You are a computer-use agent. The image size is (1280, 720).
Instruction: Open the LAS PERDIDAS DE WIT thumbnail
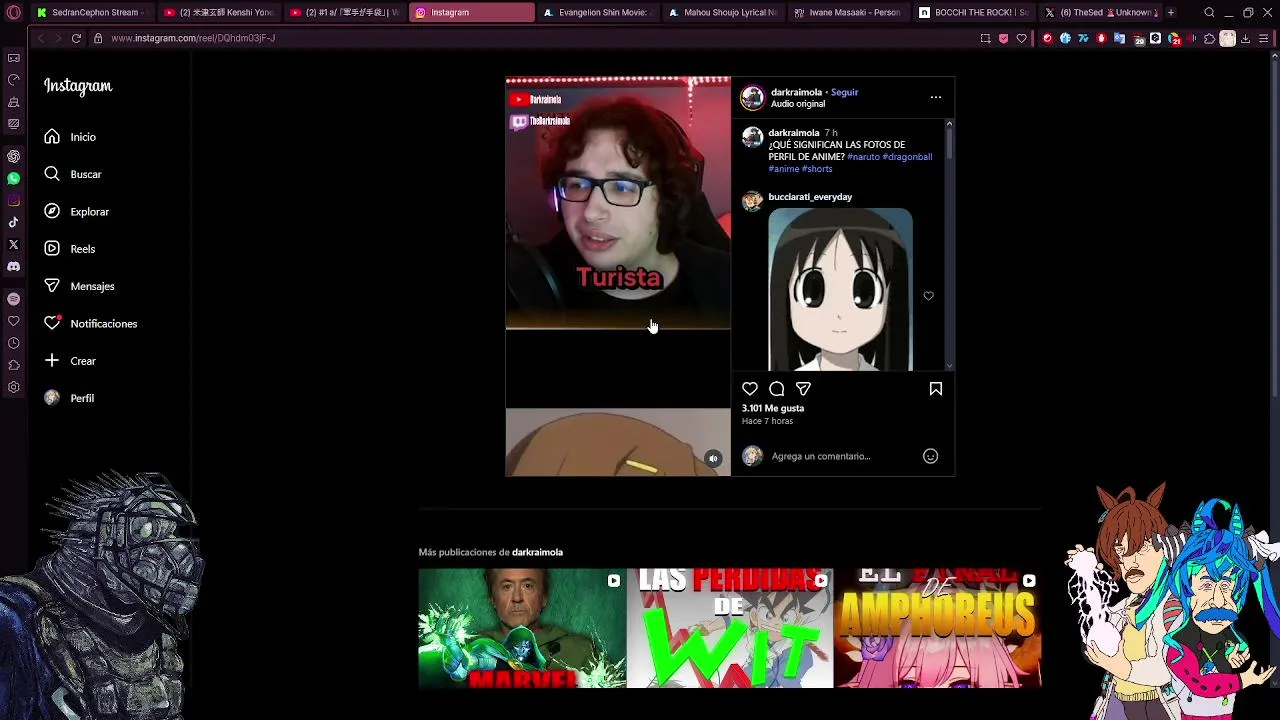pos(730,628)
